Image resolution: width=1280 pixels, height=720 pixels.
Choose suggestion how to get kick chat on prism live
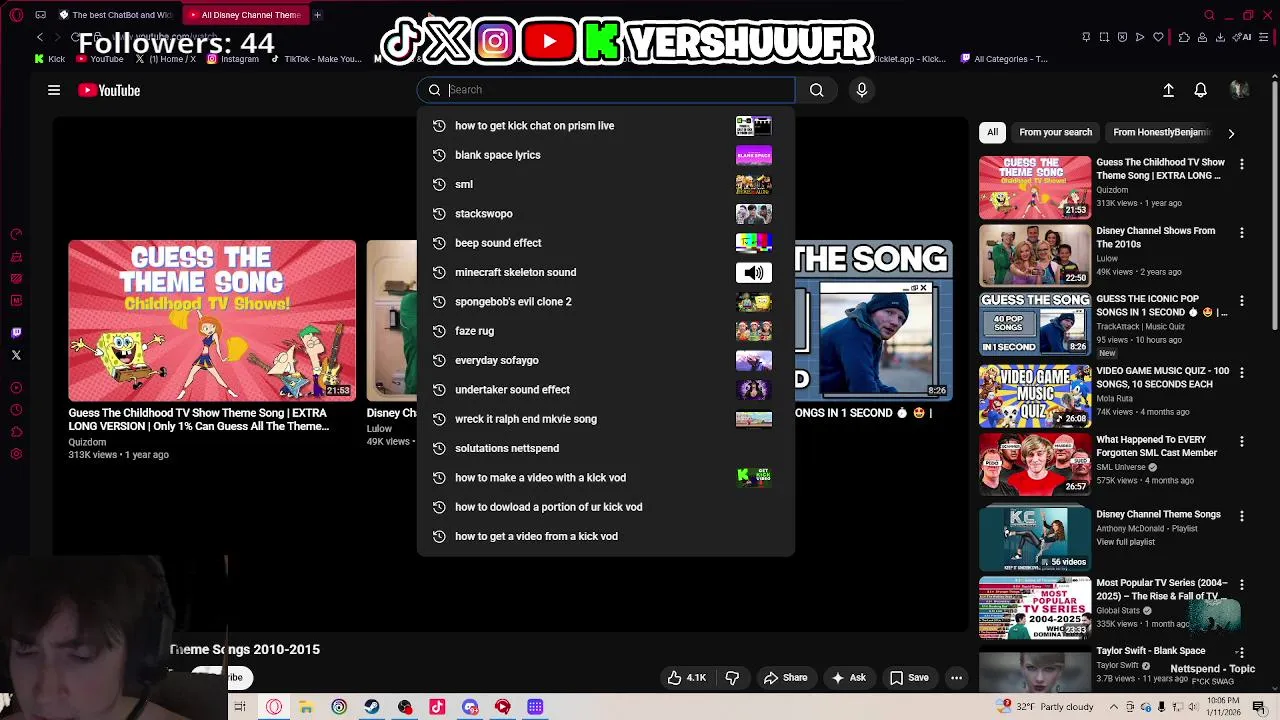point(605,126)
